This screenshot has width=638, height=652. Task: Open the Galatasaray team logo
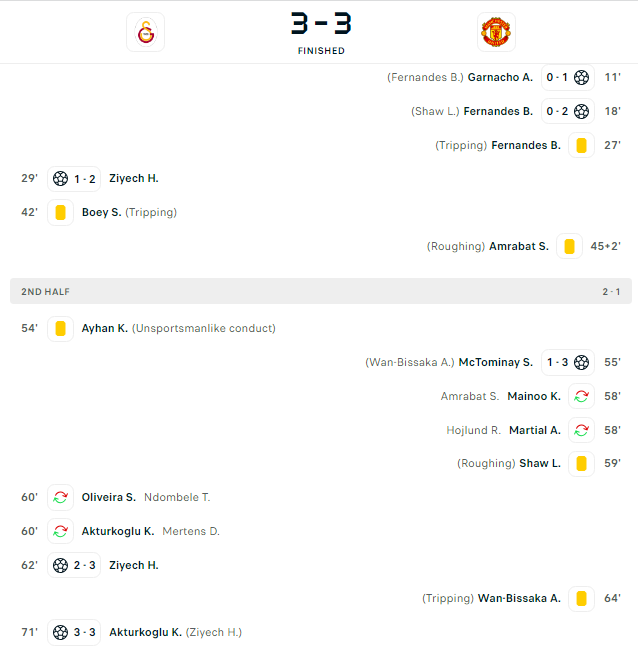pos(146,32)
